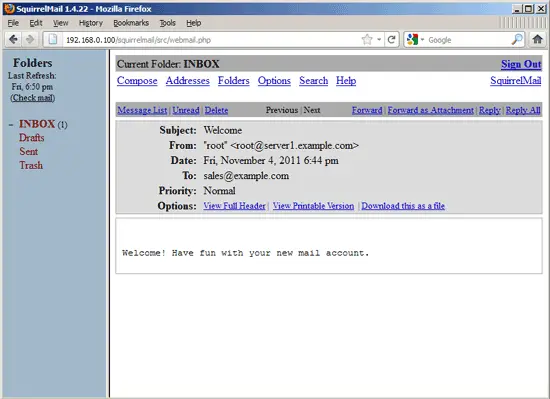Open the File menu
The width and height of the screenshot is (550, 399).
click(13, 23)
